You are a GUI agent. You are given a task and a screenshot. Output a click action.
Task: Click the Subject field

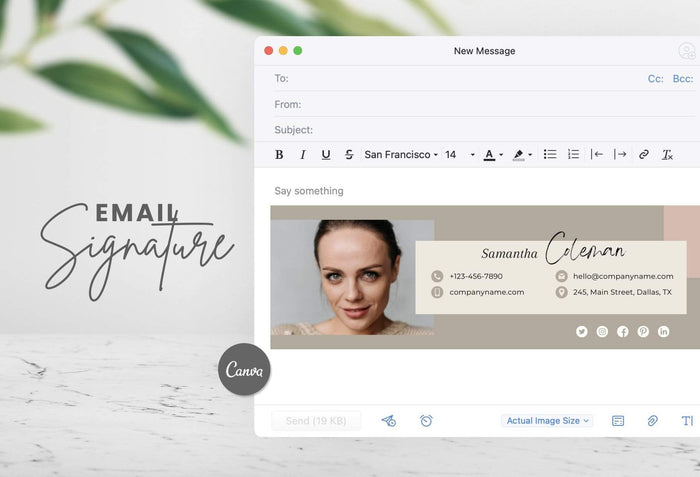click(484, 130)
